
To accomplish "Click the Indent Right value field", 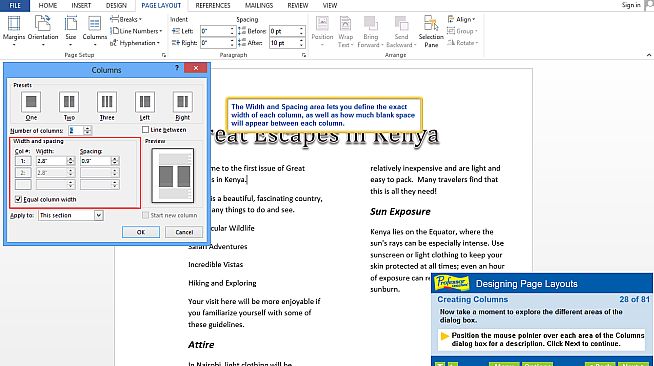I will [214, 43].
